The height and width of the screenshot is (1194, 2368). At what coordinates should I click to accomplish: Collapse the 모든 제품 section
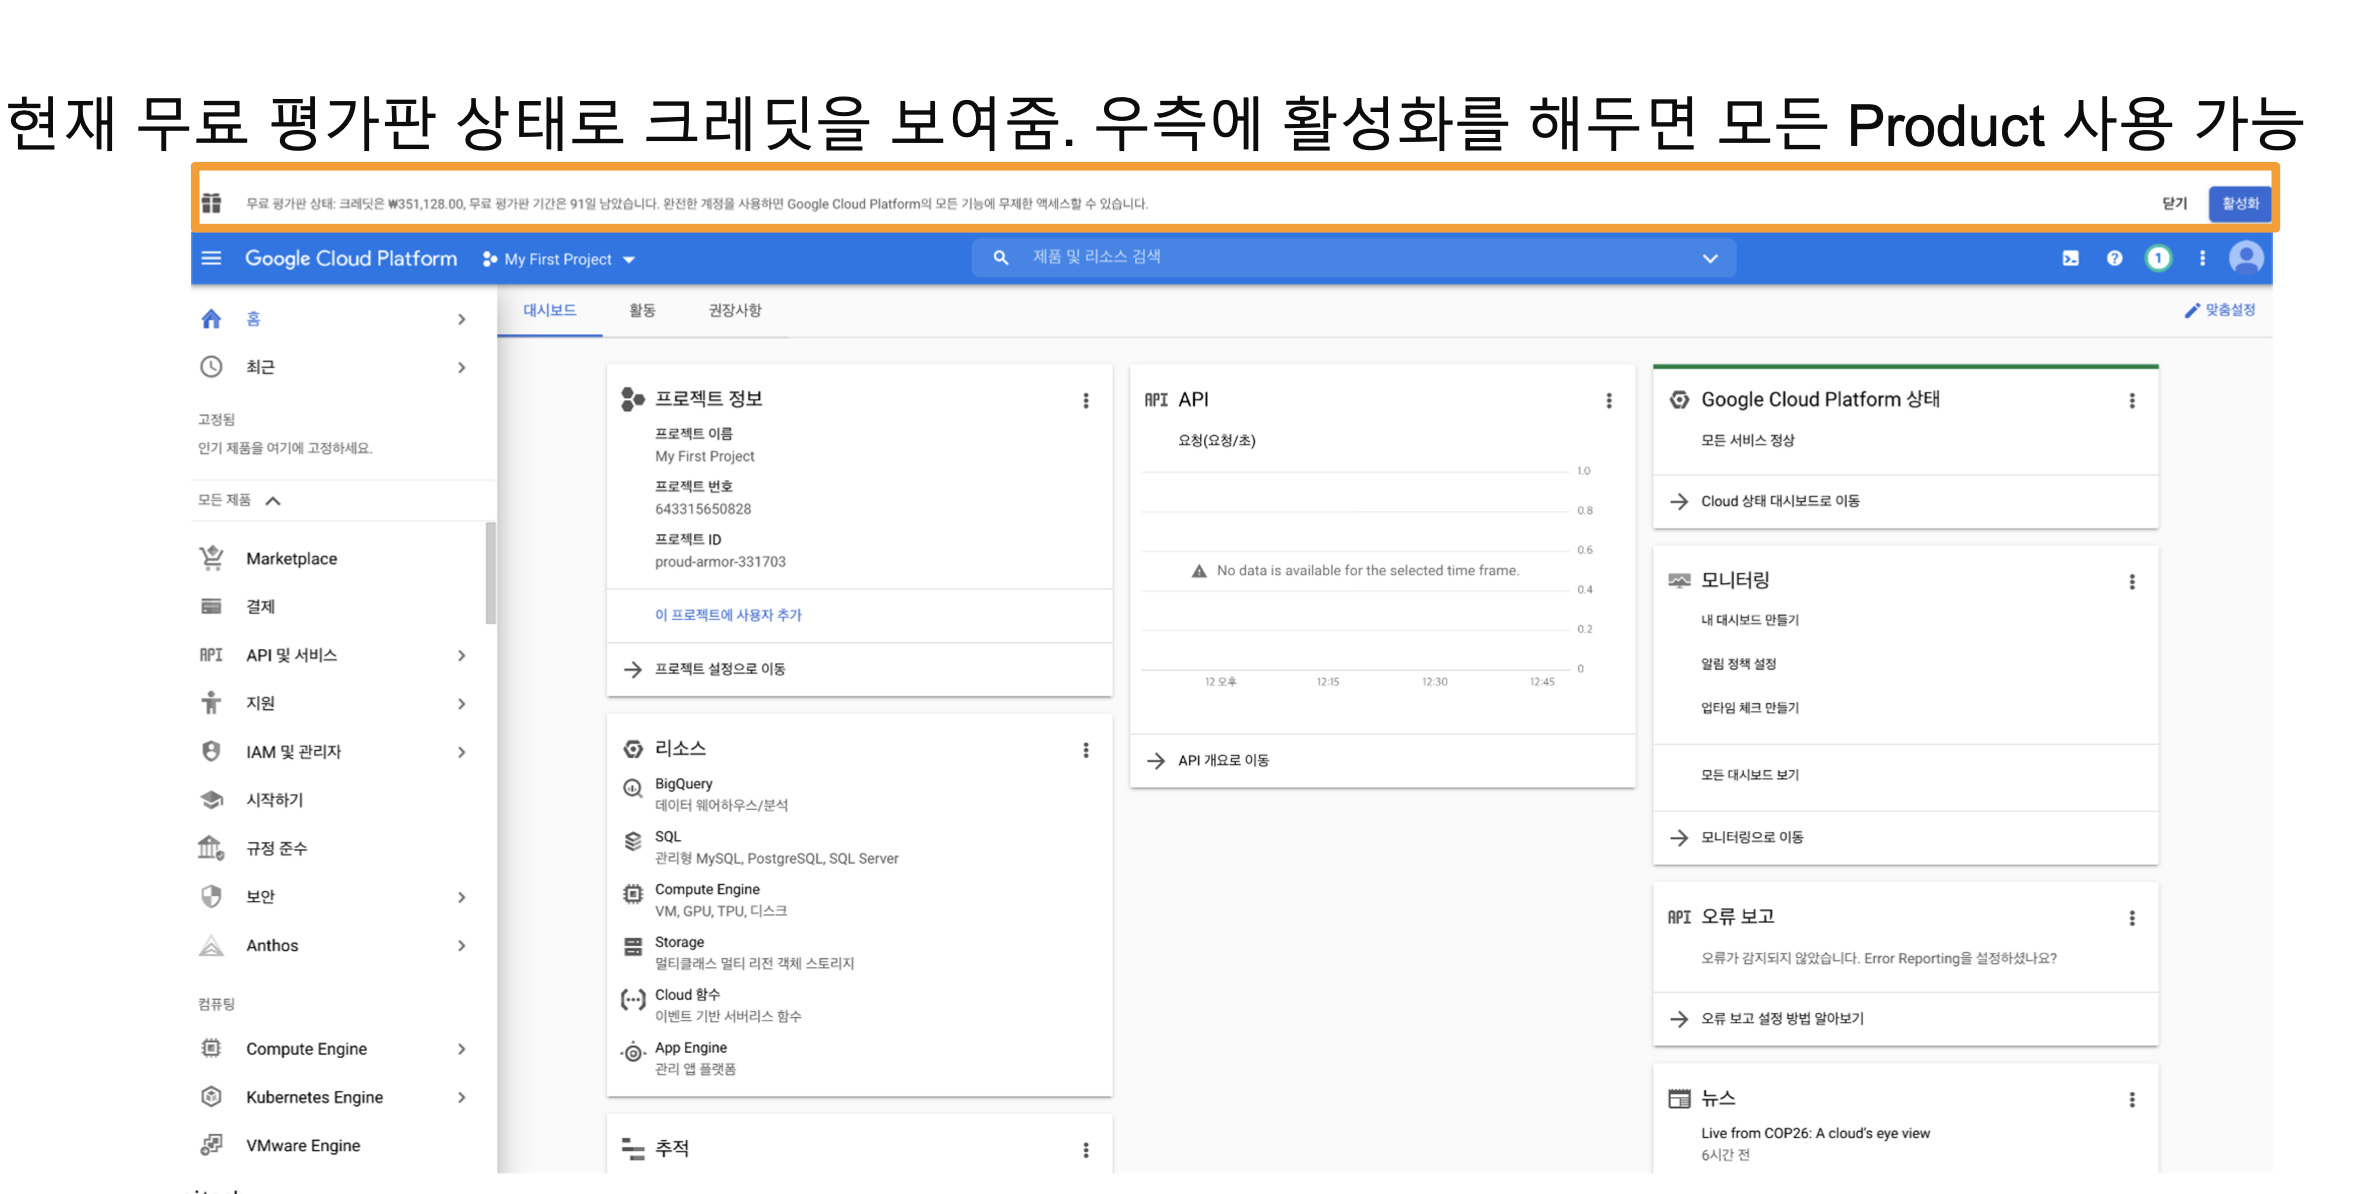pos(273,501)
